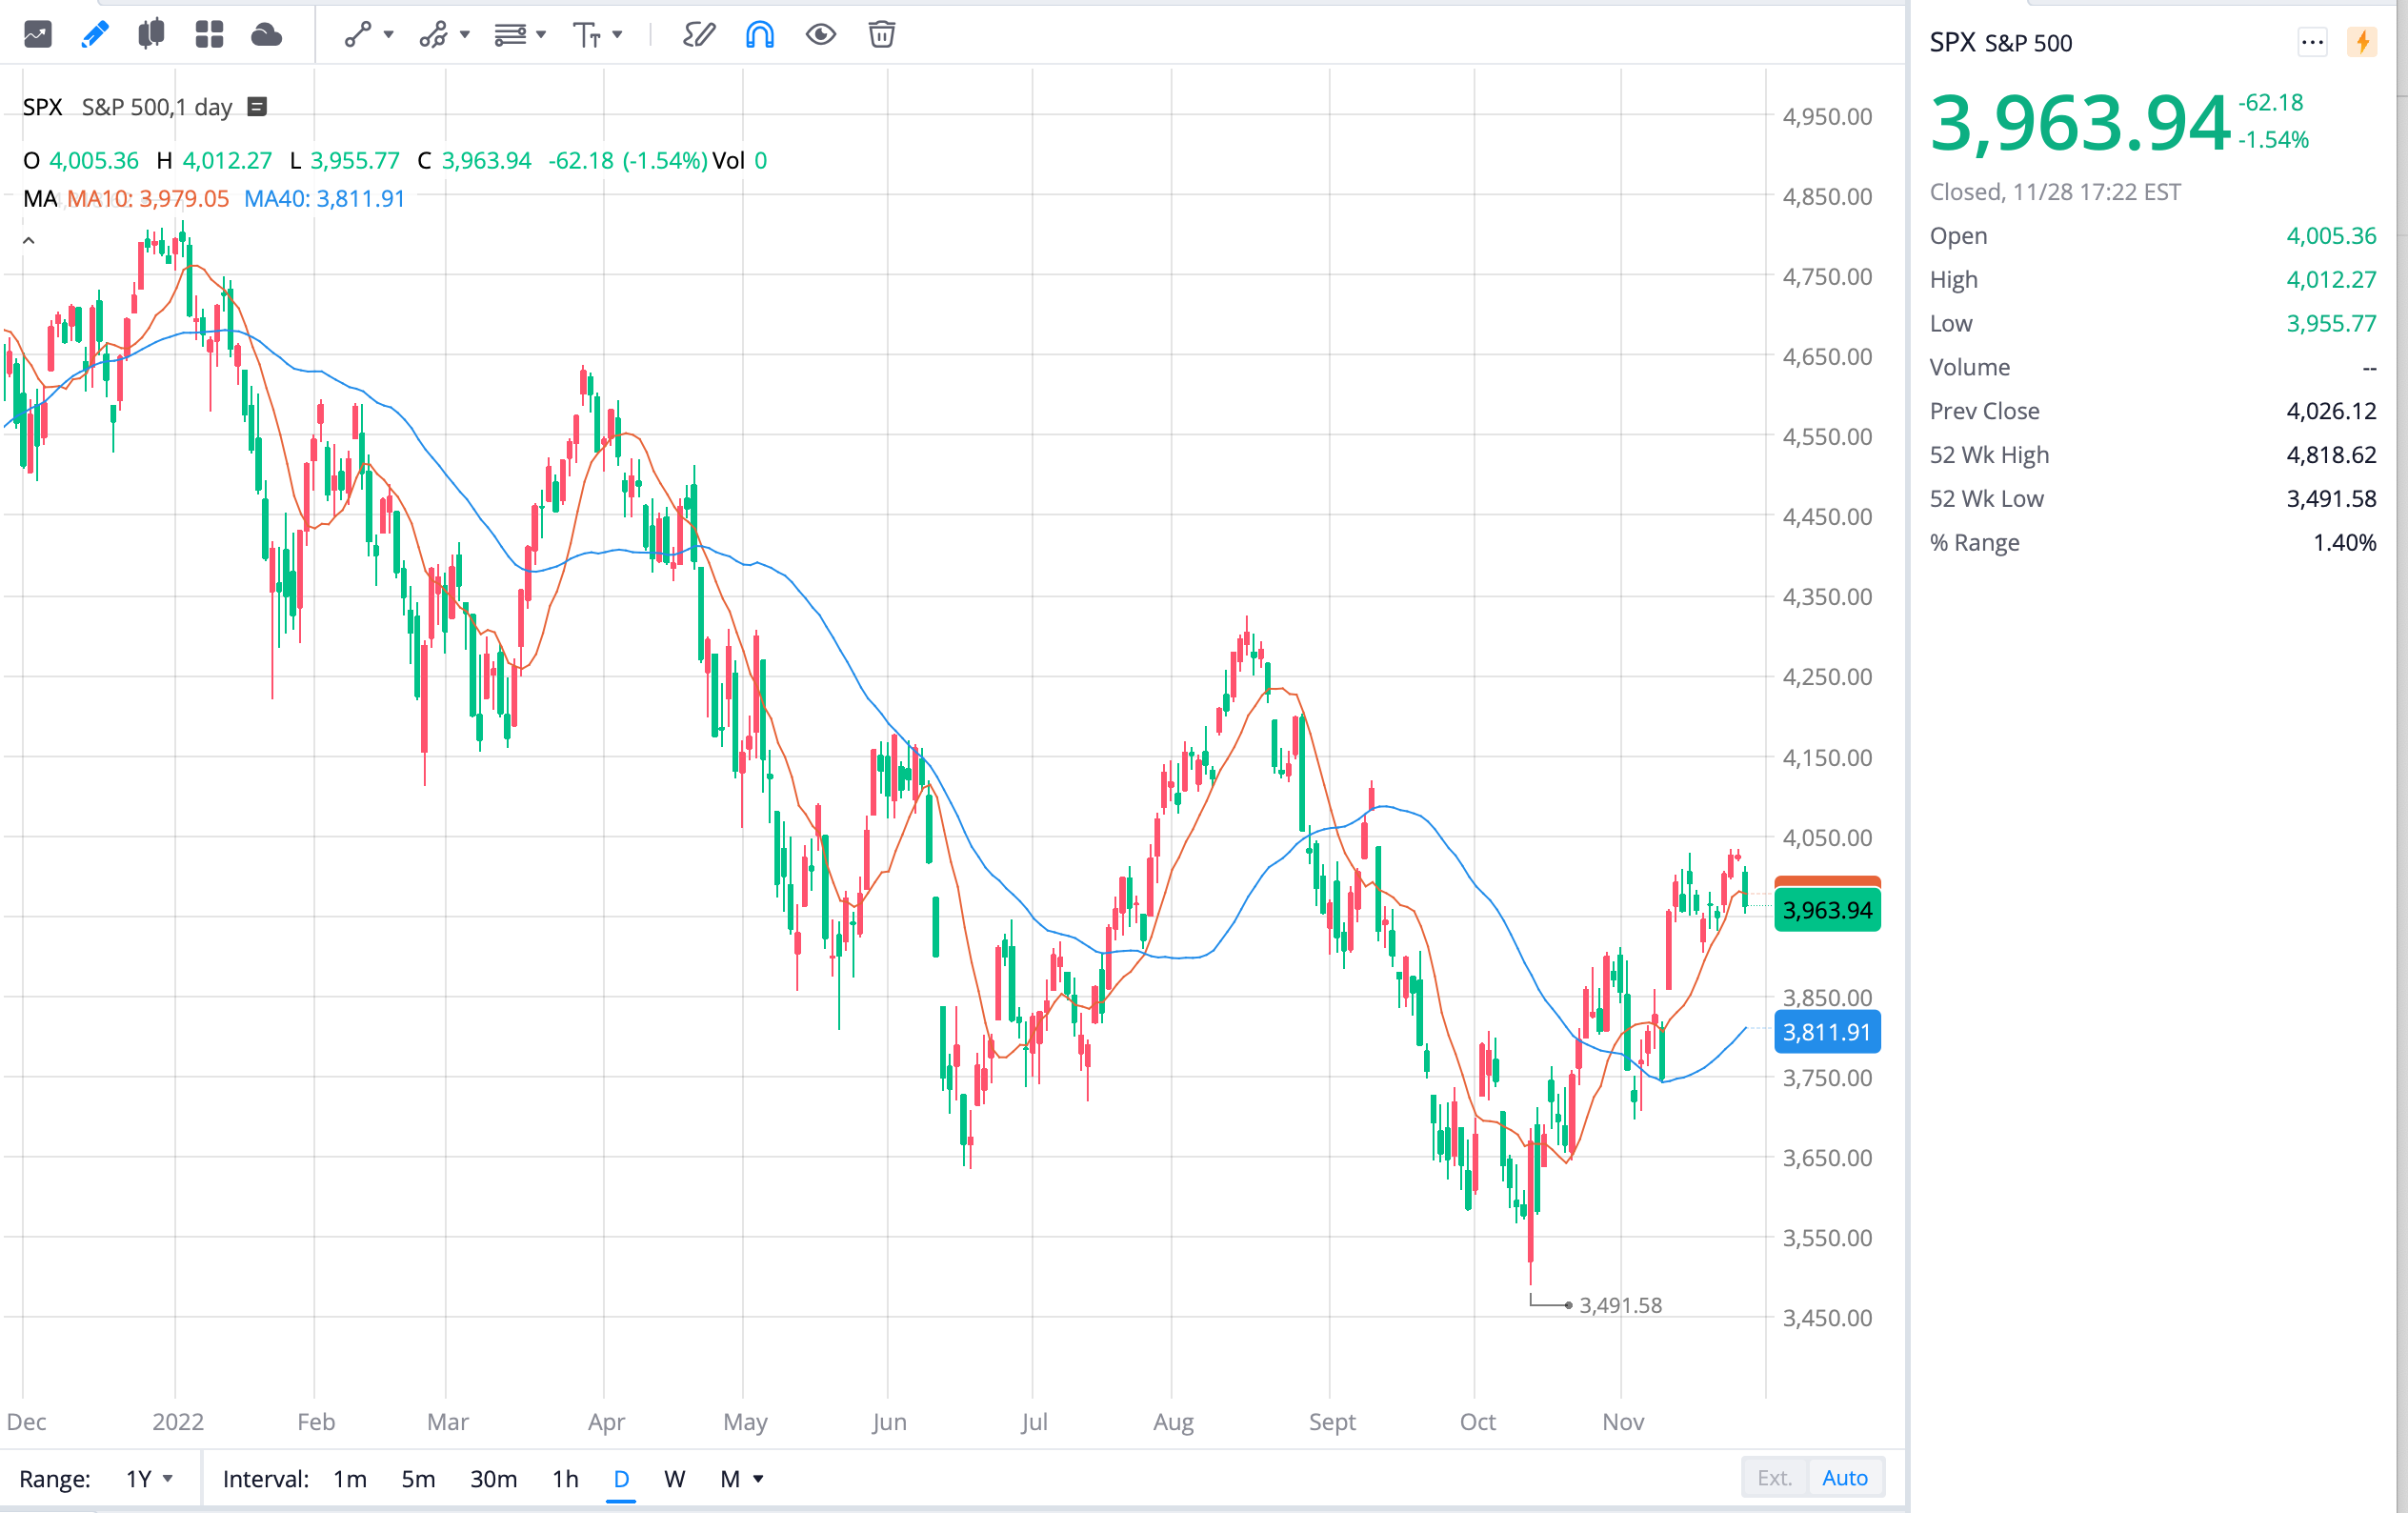
Task: Click the Nov label on time axis
Action: [1623, 1421]
